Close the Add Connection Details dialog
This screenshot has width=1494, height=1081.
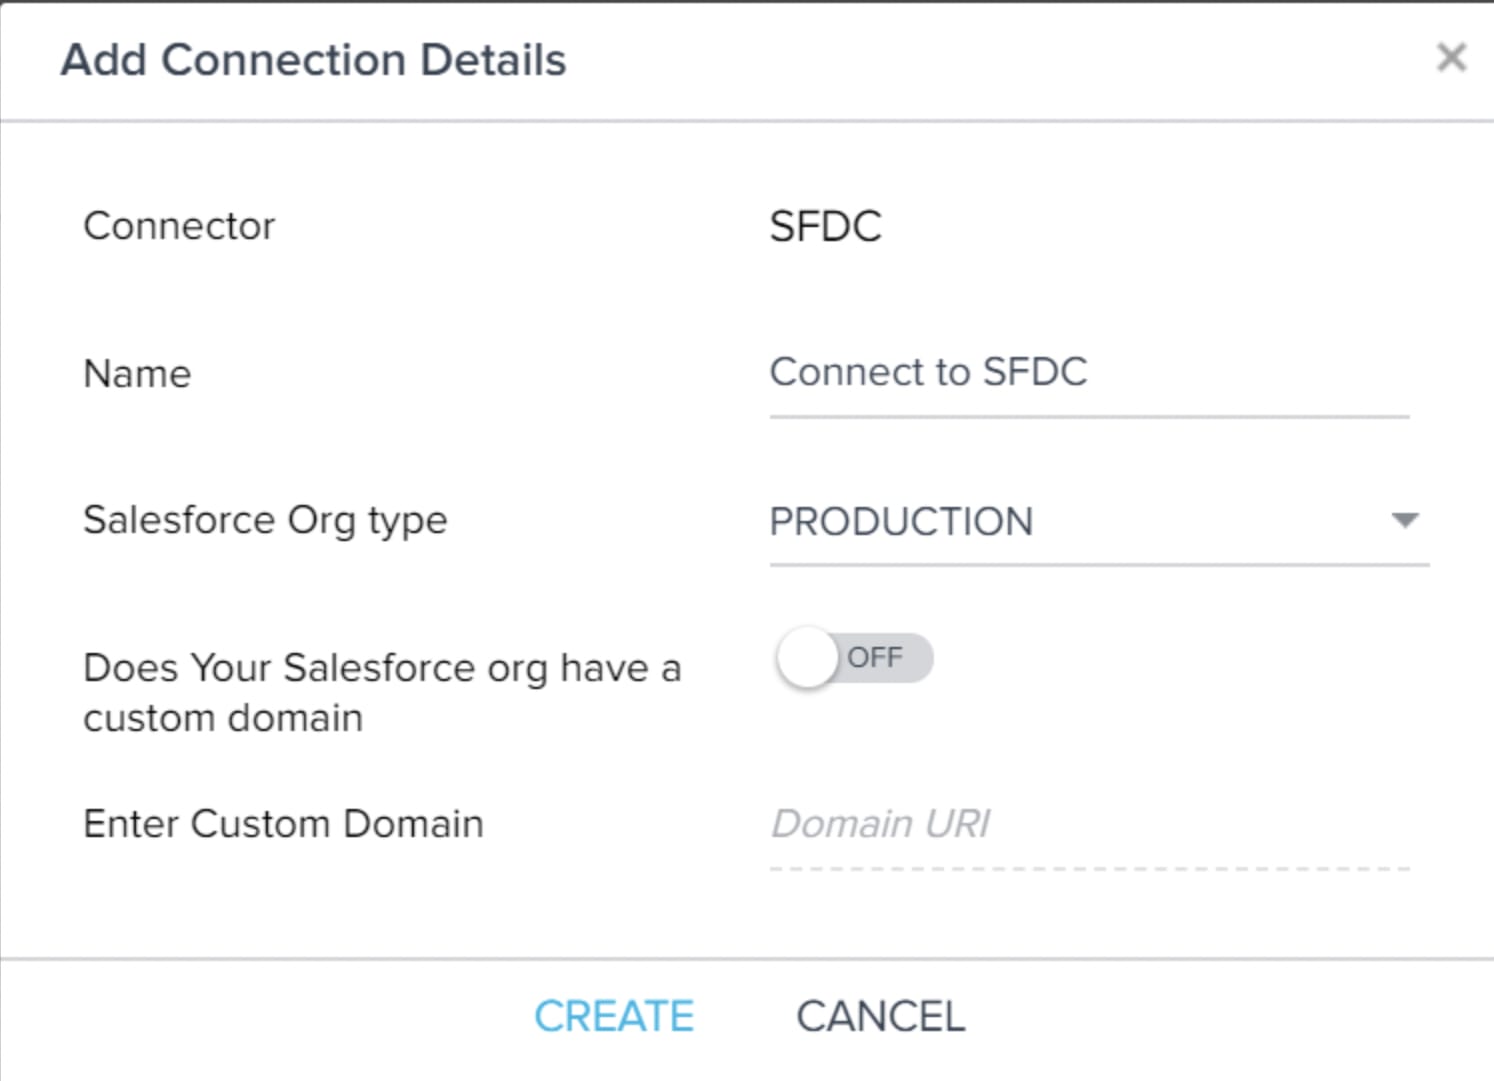coord(1451,57)
